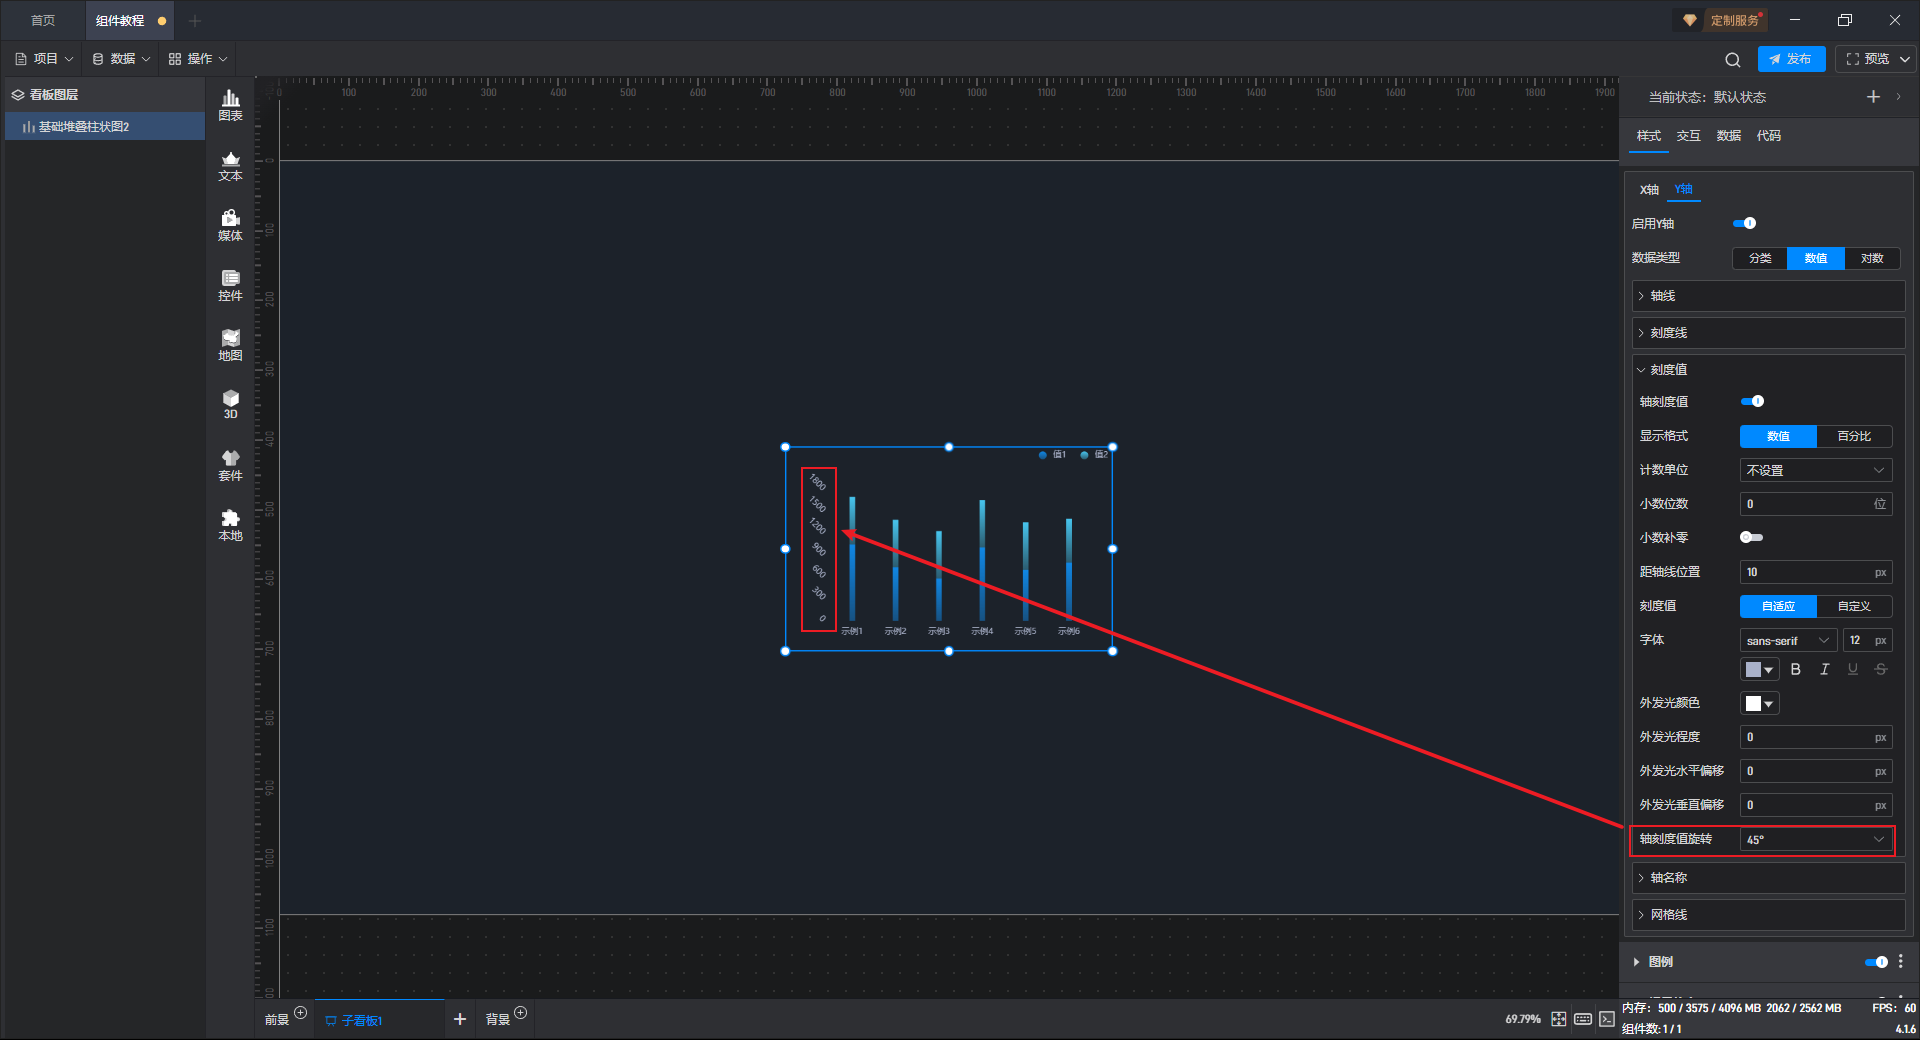Viewport: 1920px width, 1040px height.
Task: Toggle the 图例 legend switch
Action: point(1876,962)
